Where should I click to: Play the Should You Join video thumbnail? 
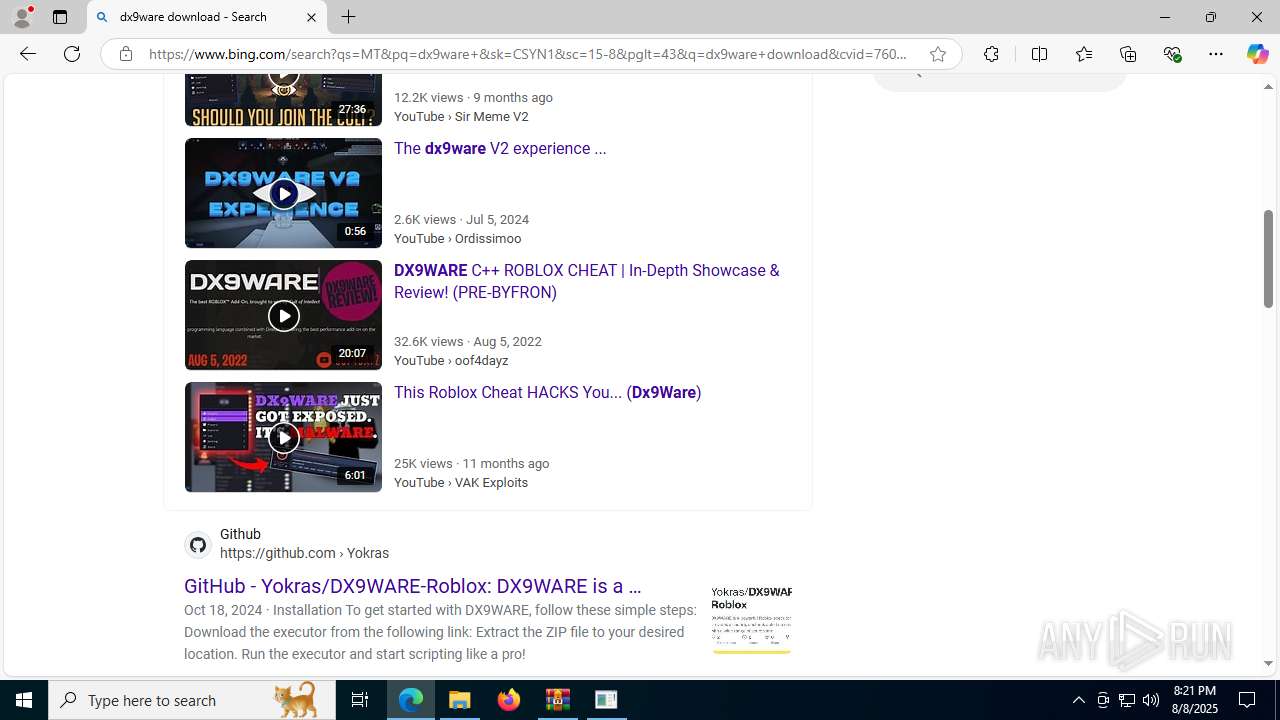click(283, 100)
